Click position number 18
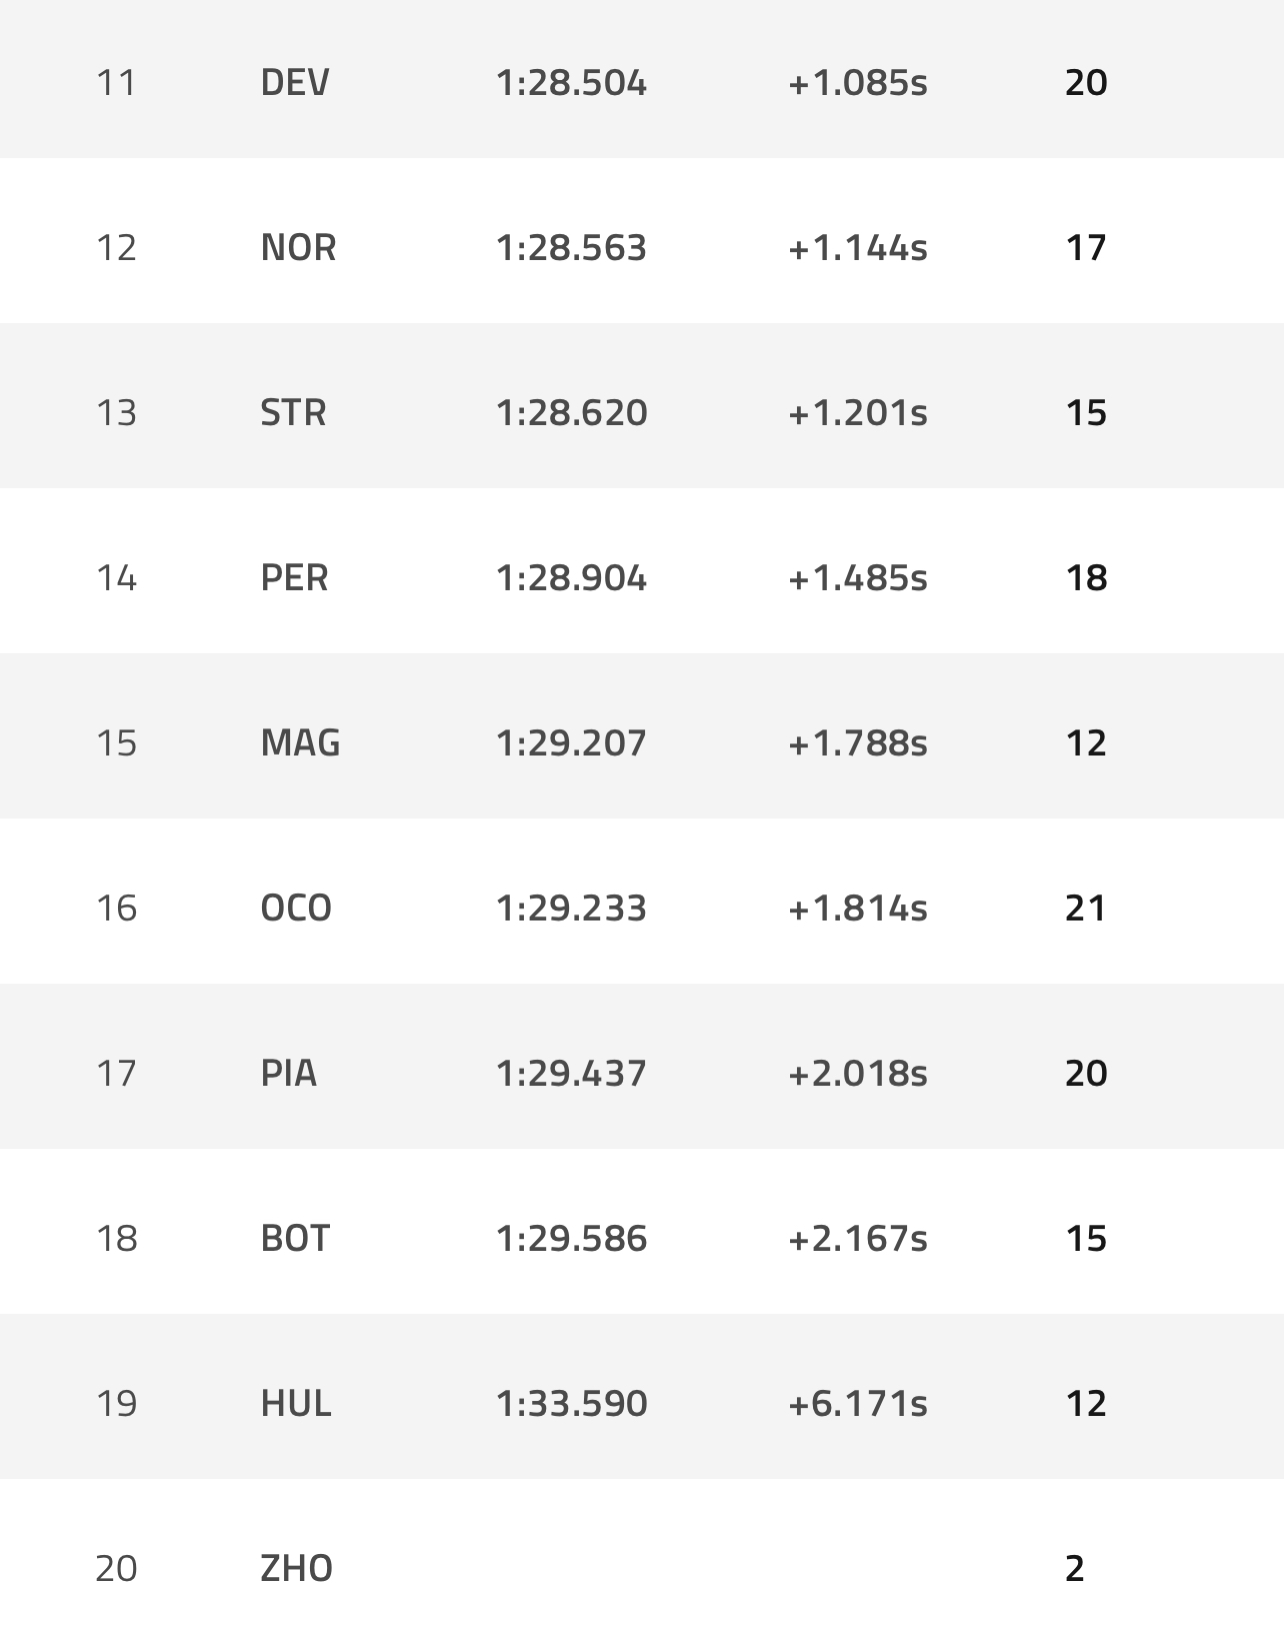 [116, 1238]
